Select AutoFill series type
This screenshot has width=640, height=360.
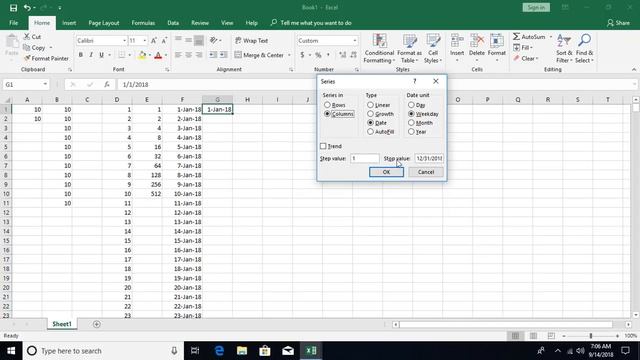[370, 131]
